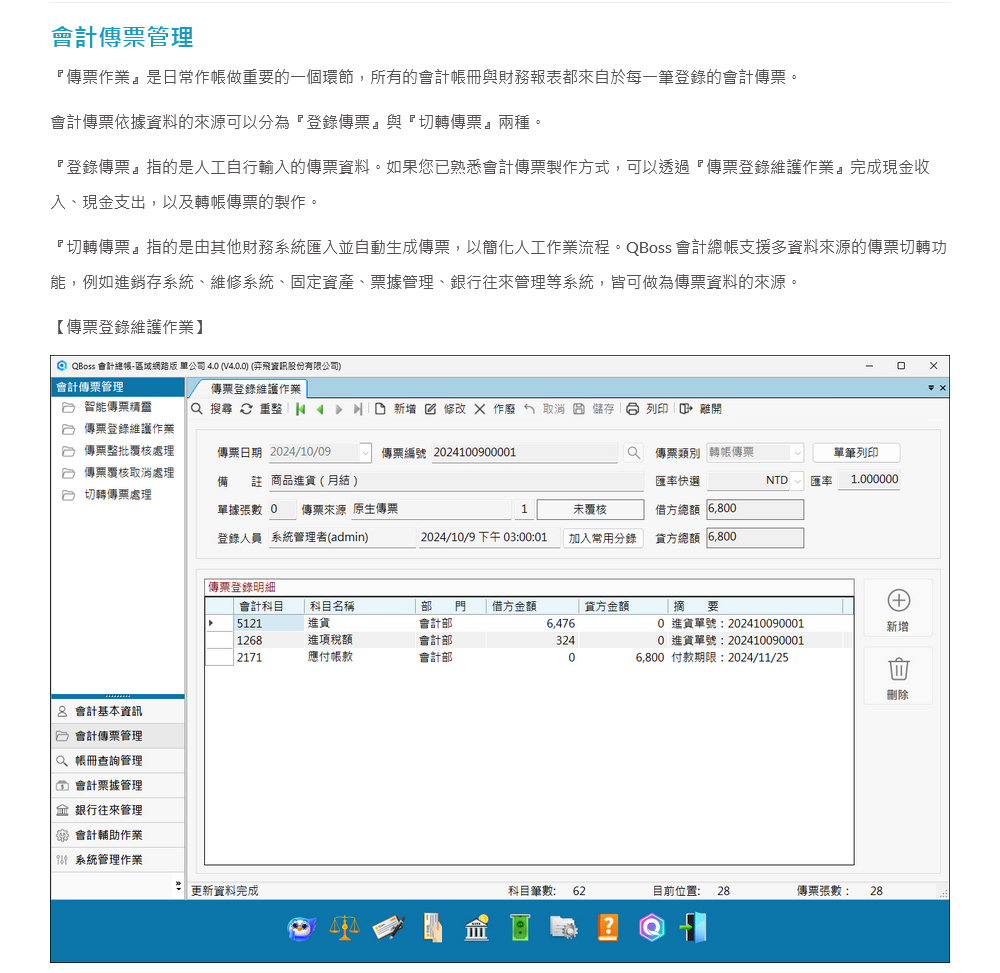
Task: Delete detail row with trash icon
Action: (898, 677)
